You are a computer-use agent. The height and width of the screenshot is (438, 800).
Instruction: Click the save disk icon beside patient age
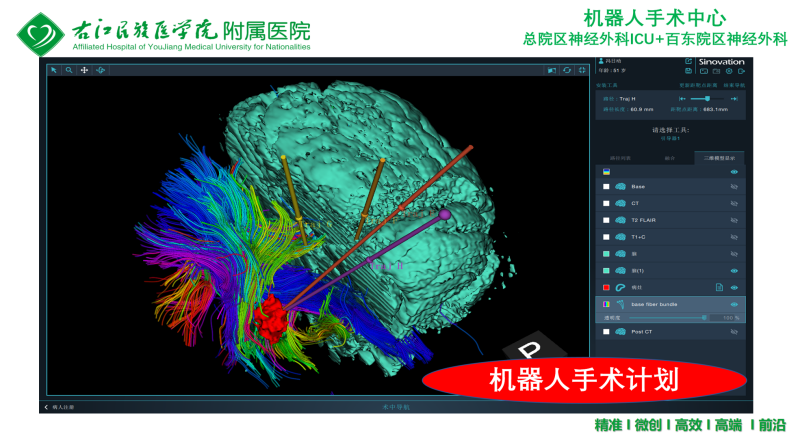click(x=688, y=70)
